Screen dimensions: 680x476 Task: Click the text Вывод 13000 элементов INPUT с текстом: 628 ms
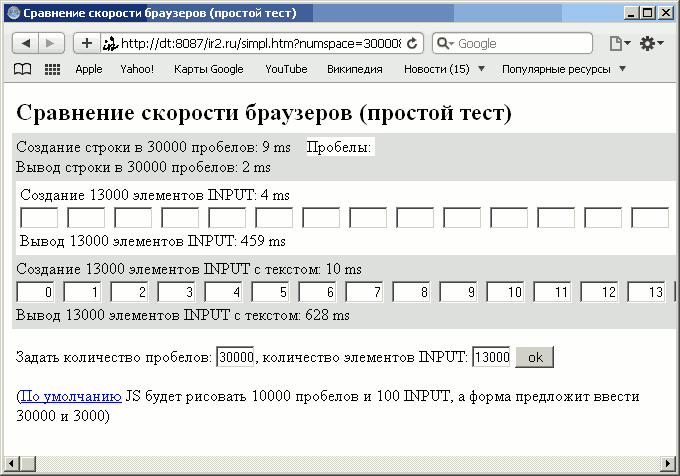coord(183,315)
